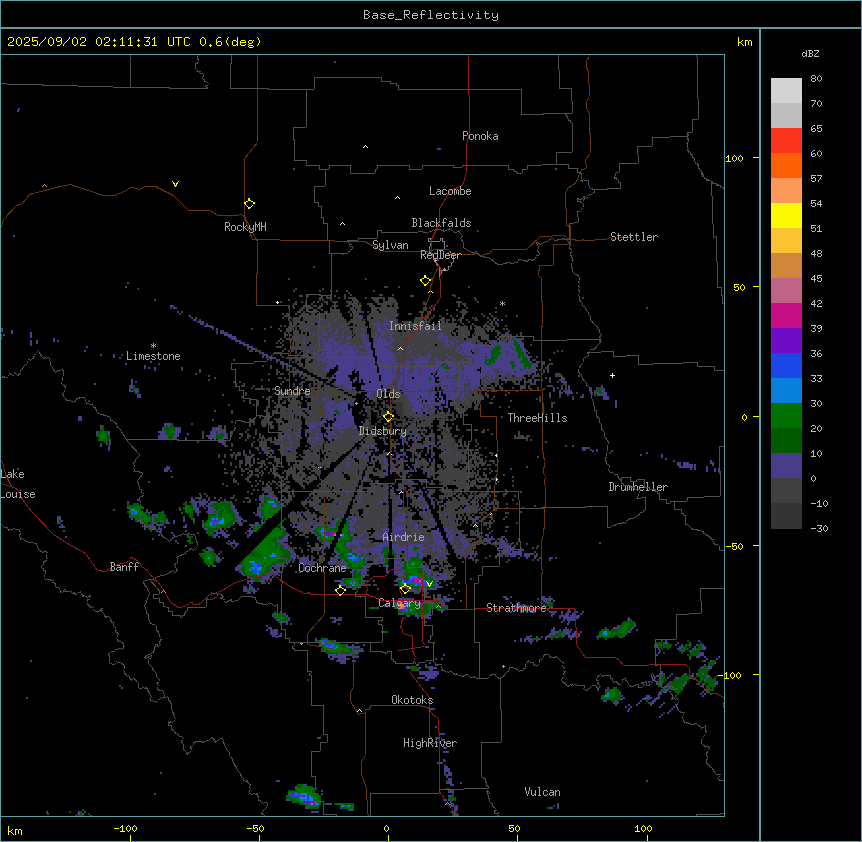This screenshot has width=862, height=842.
Task: Click the Strathmore label
Action: [x=516, y=608]
